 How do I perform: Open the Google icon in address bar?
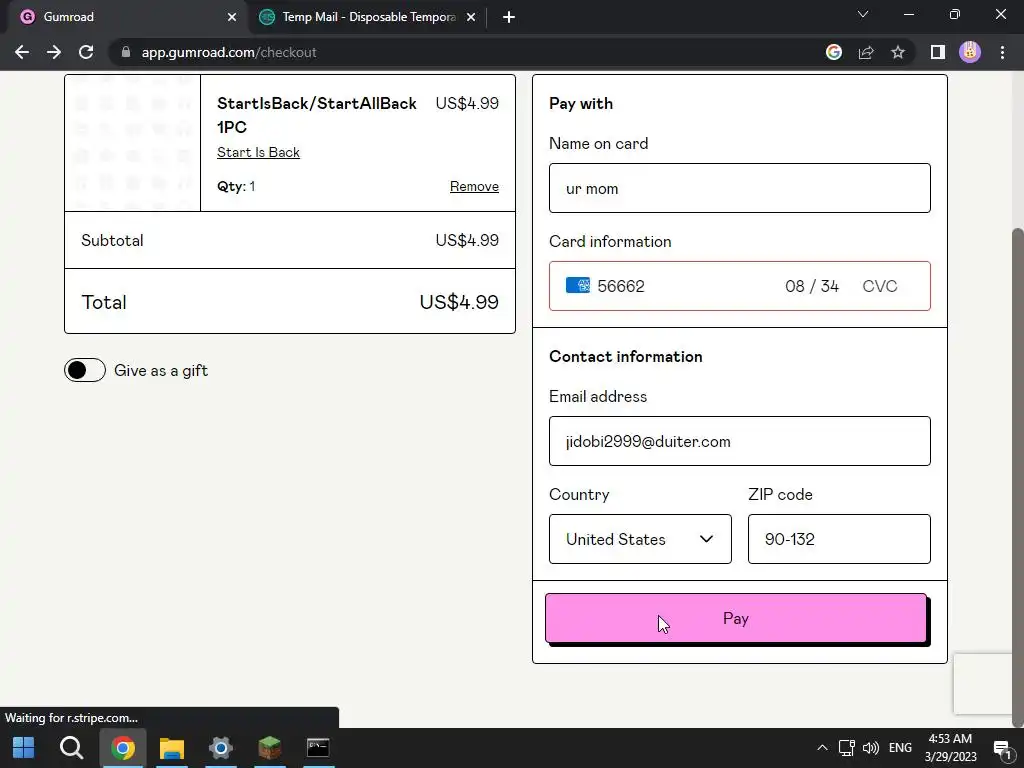tap(834, 52)
